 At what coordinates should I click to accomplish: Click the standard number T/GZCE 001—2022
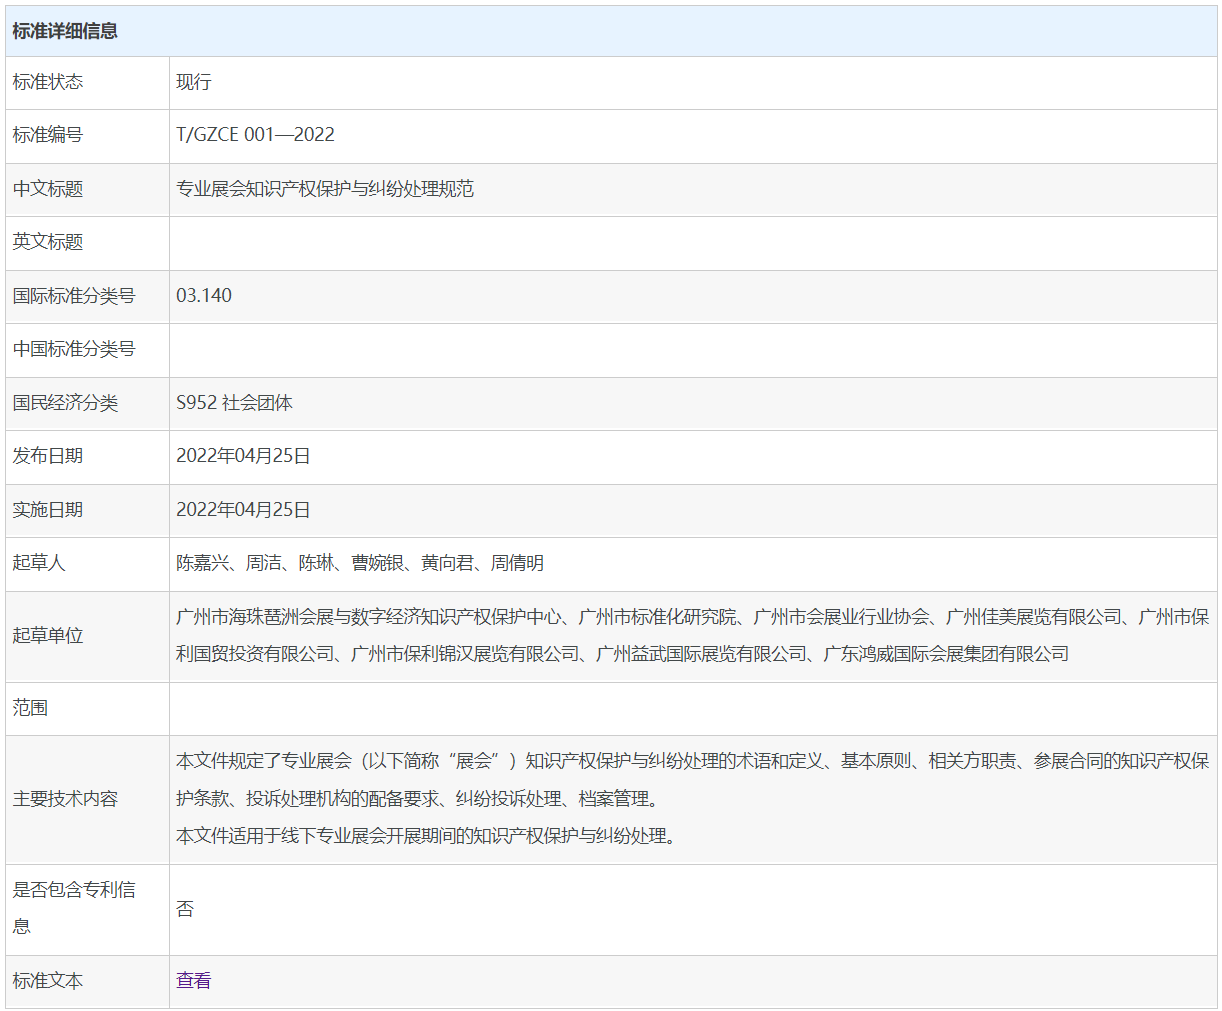point(255,135)
